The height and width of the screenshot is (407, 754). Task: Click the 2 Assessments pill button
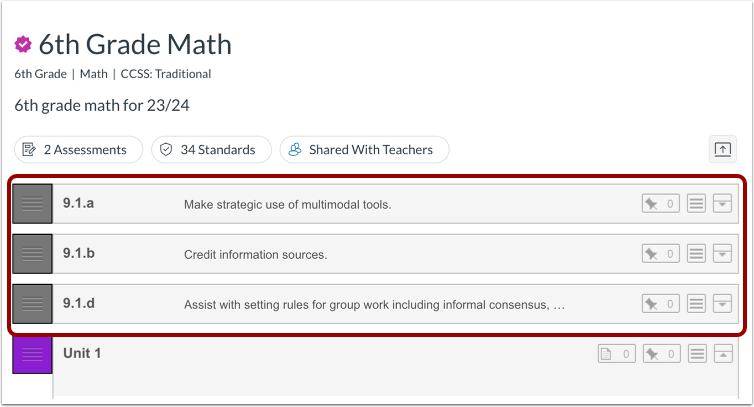(77, 149)
